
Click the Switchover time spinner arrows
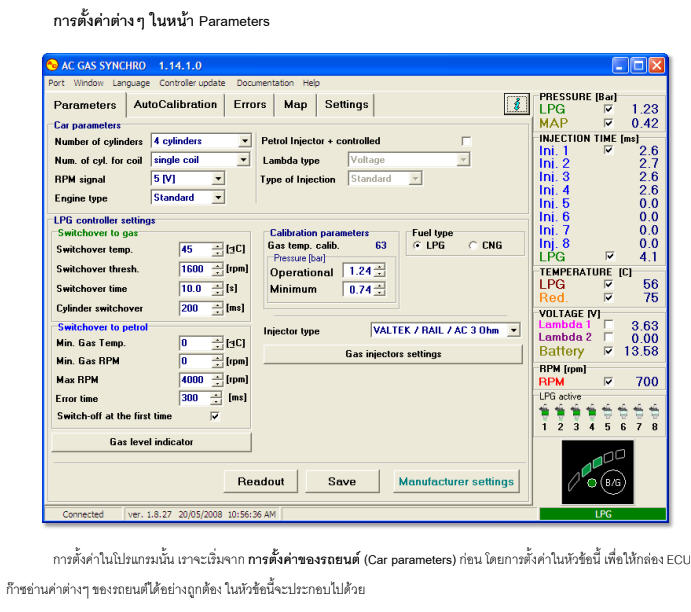click(x=217, y=289)
